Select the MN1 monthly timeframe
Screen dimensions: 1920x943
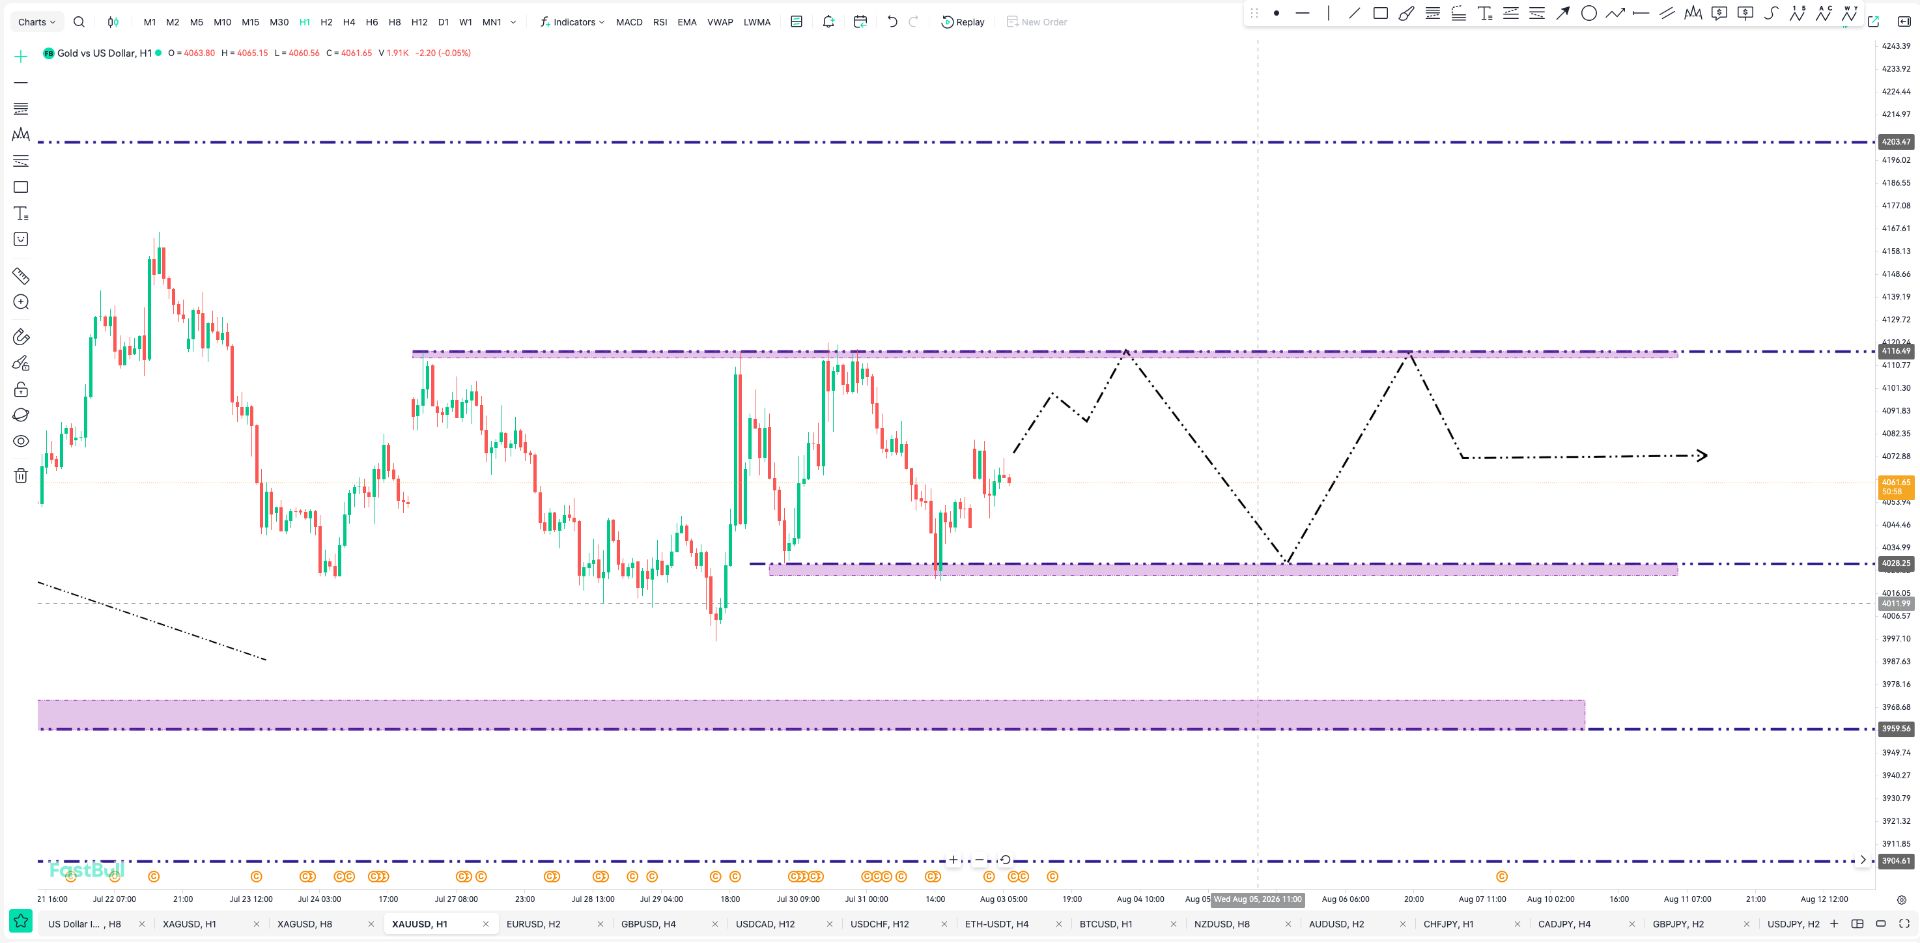(x=492, y=22)
